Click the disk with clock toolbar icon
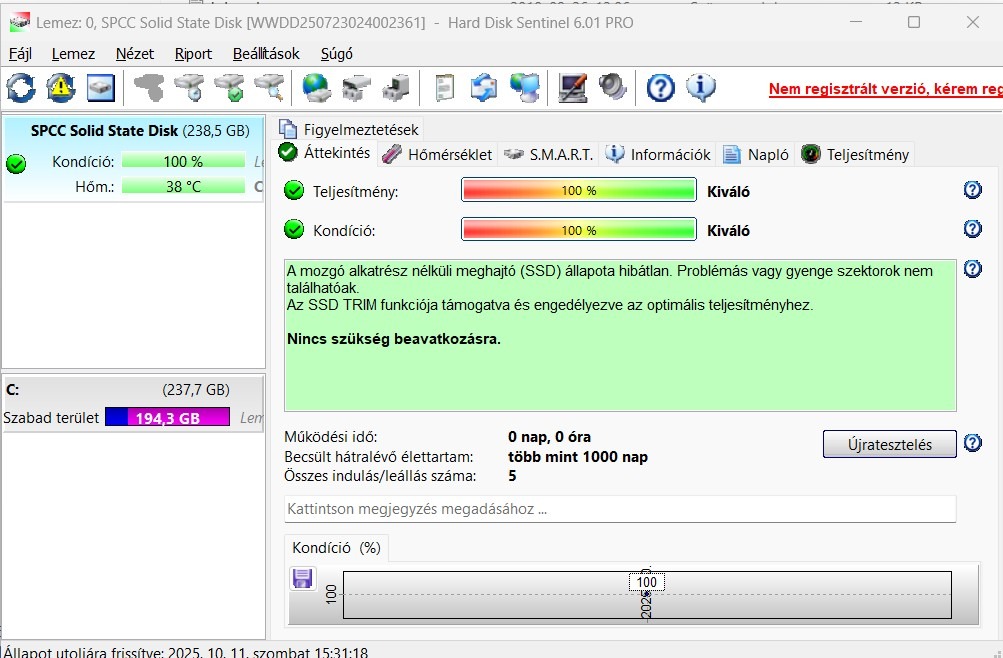The height and width of the screenshot is (658, 1003). [189, 88]
